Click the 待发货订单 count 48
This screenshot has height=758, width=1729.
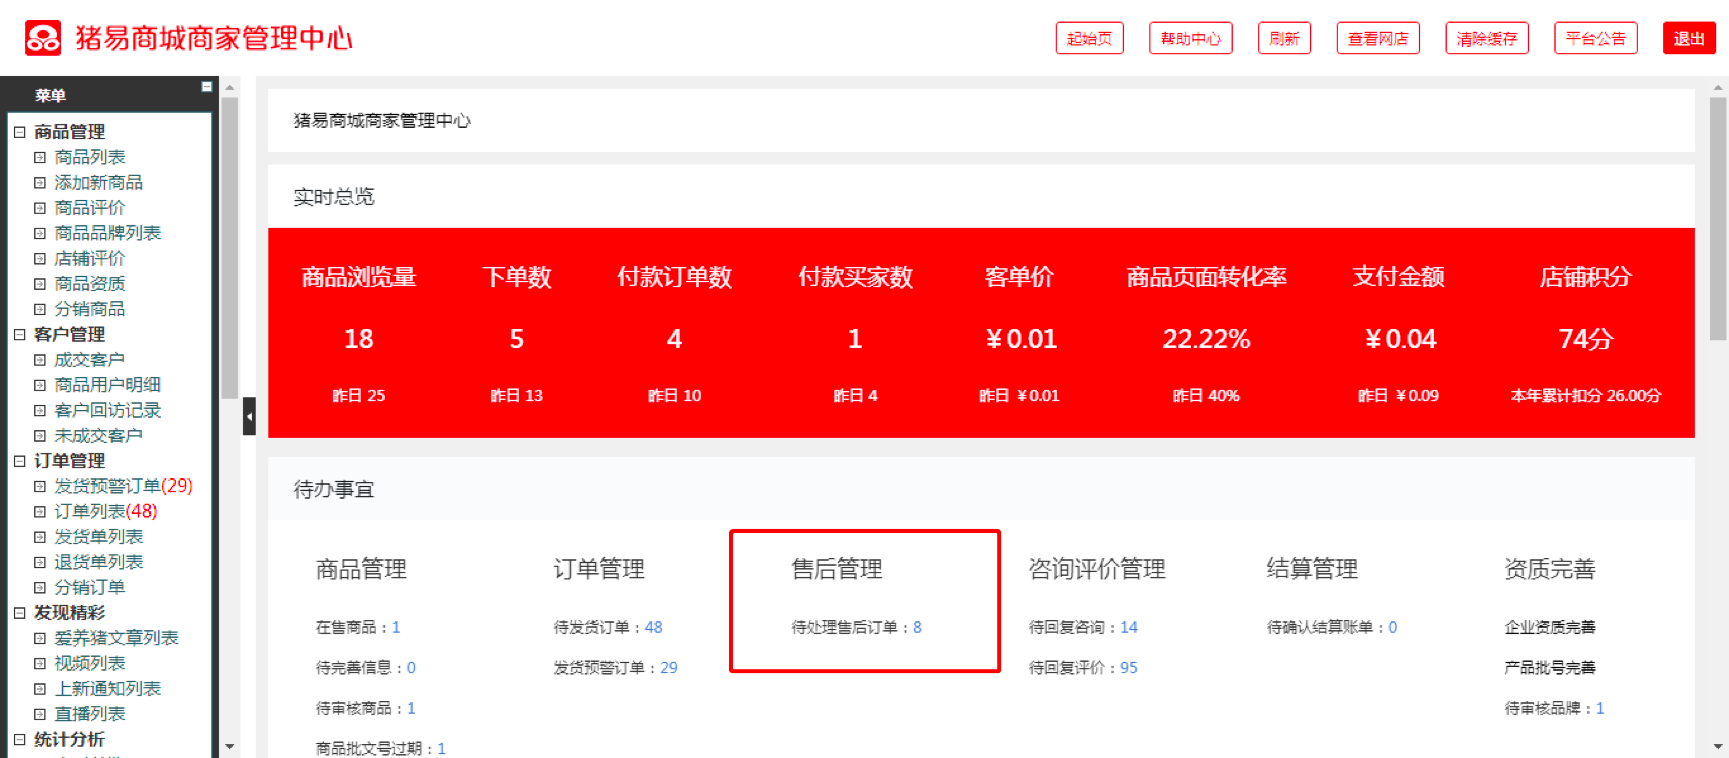point(653,628)
